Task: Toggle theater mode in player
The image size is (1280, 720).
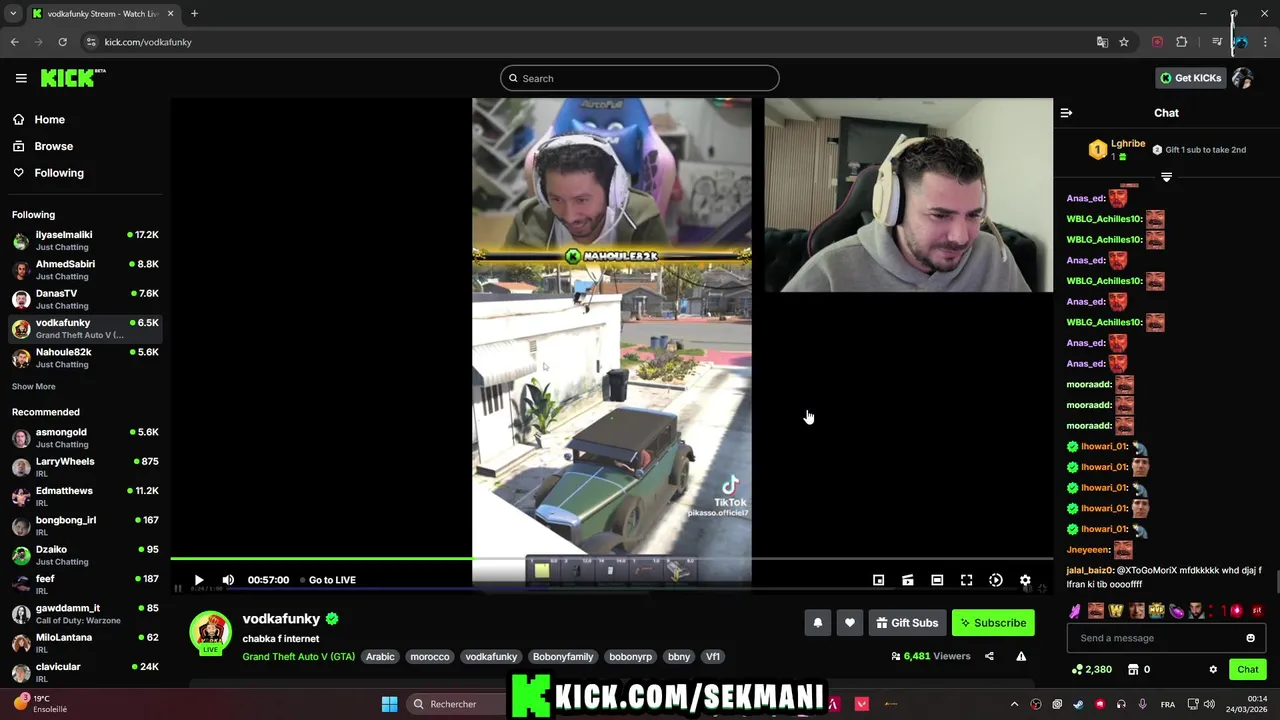Action: pyautogui.click(x=937, y=580)
